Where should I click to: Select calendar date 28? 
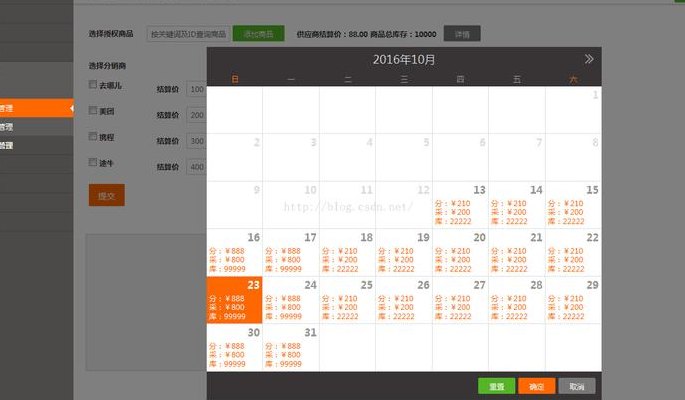[517, 300]
